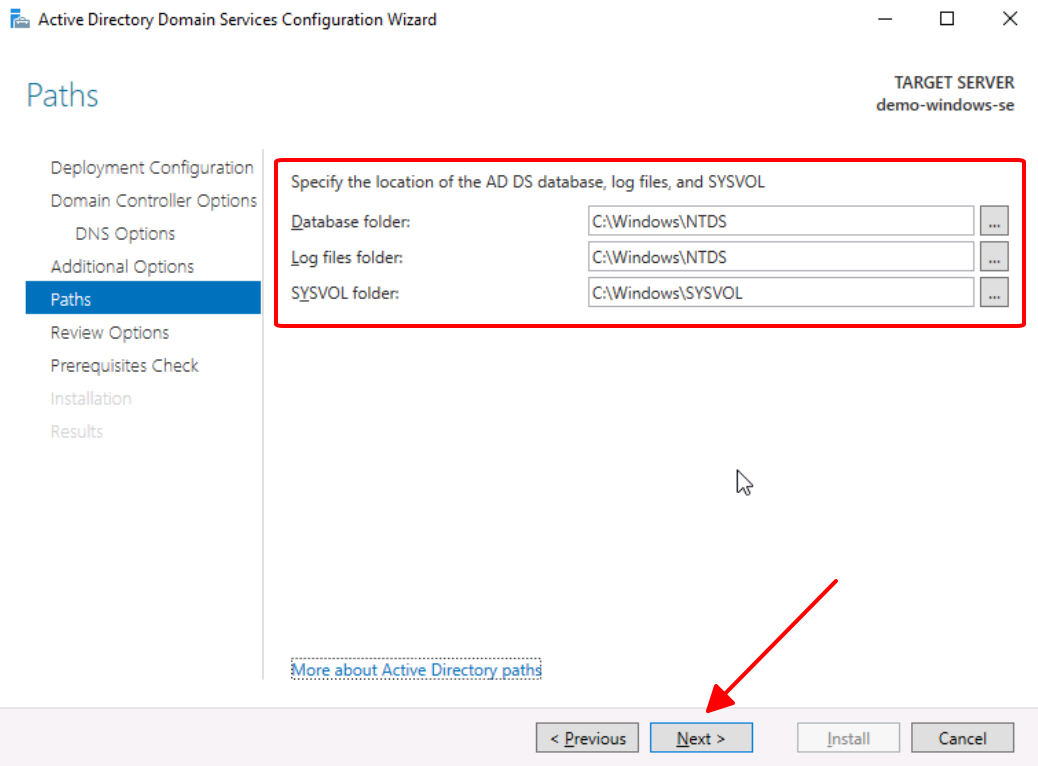Select DNS Options in the sidebar
This screenshot has width=1038, height=766.
[125, 234]
